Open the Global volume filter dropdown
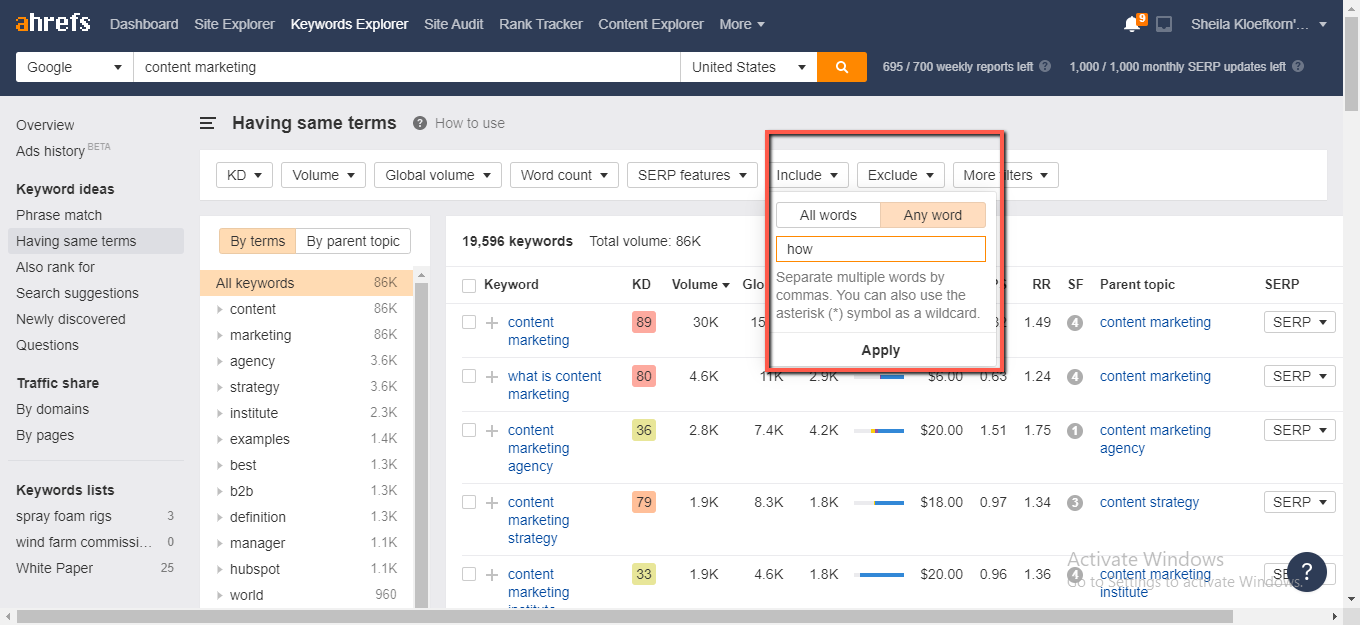This screenshot has width=1360, height=625. tap(438, 175)
